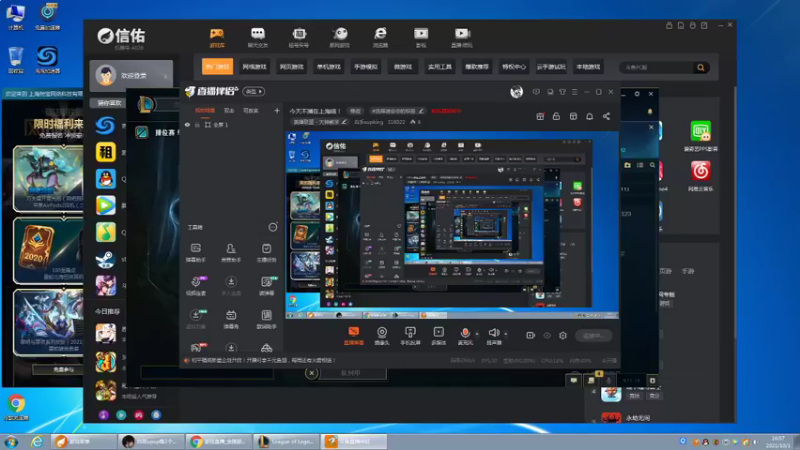Click the game search input field
Image resolution: width=800 pixels, height=450 pixels.
(x=657, y=67)
